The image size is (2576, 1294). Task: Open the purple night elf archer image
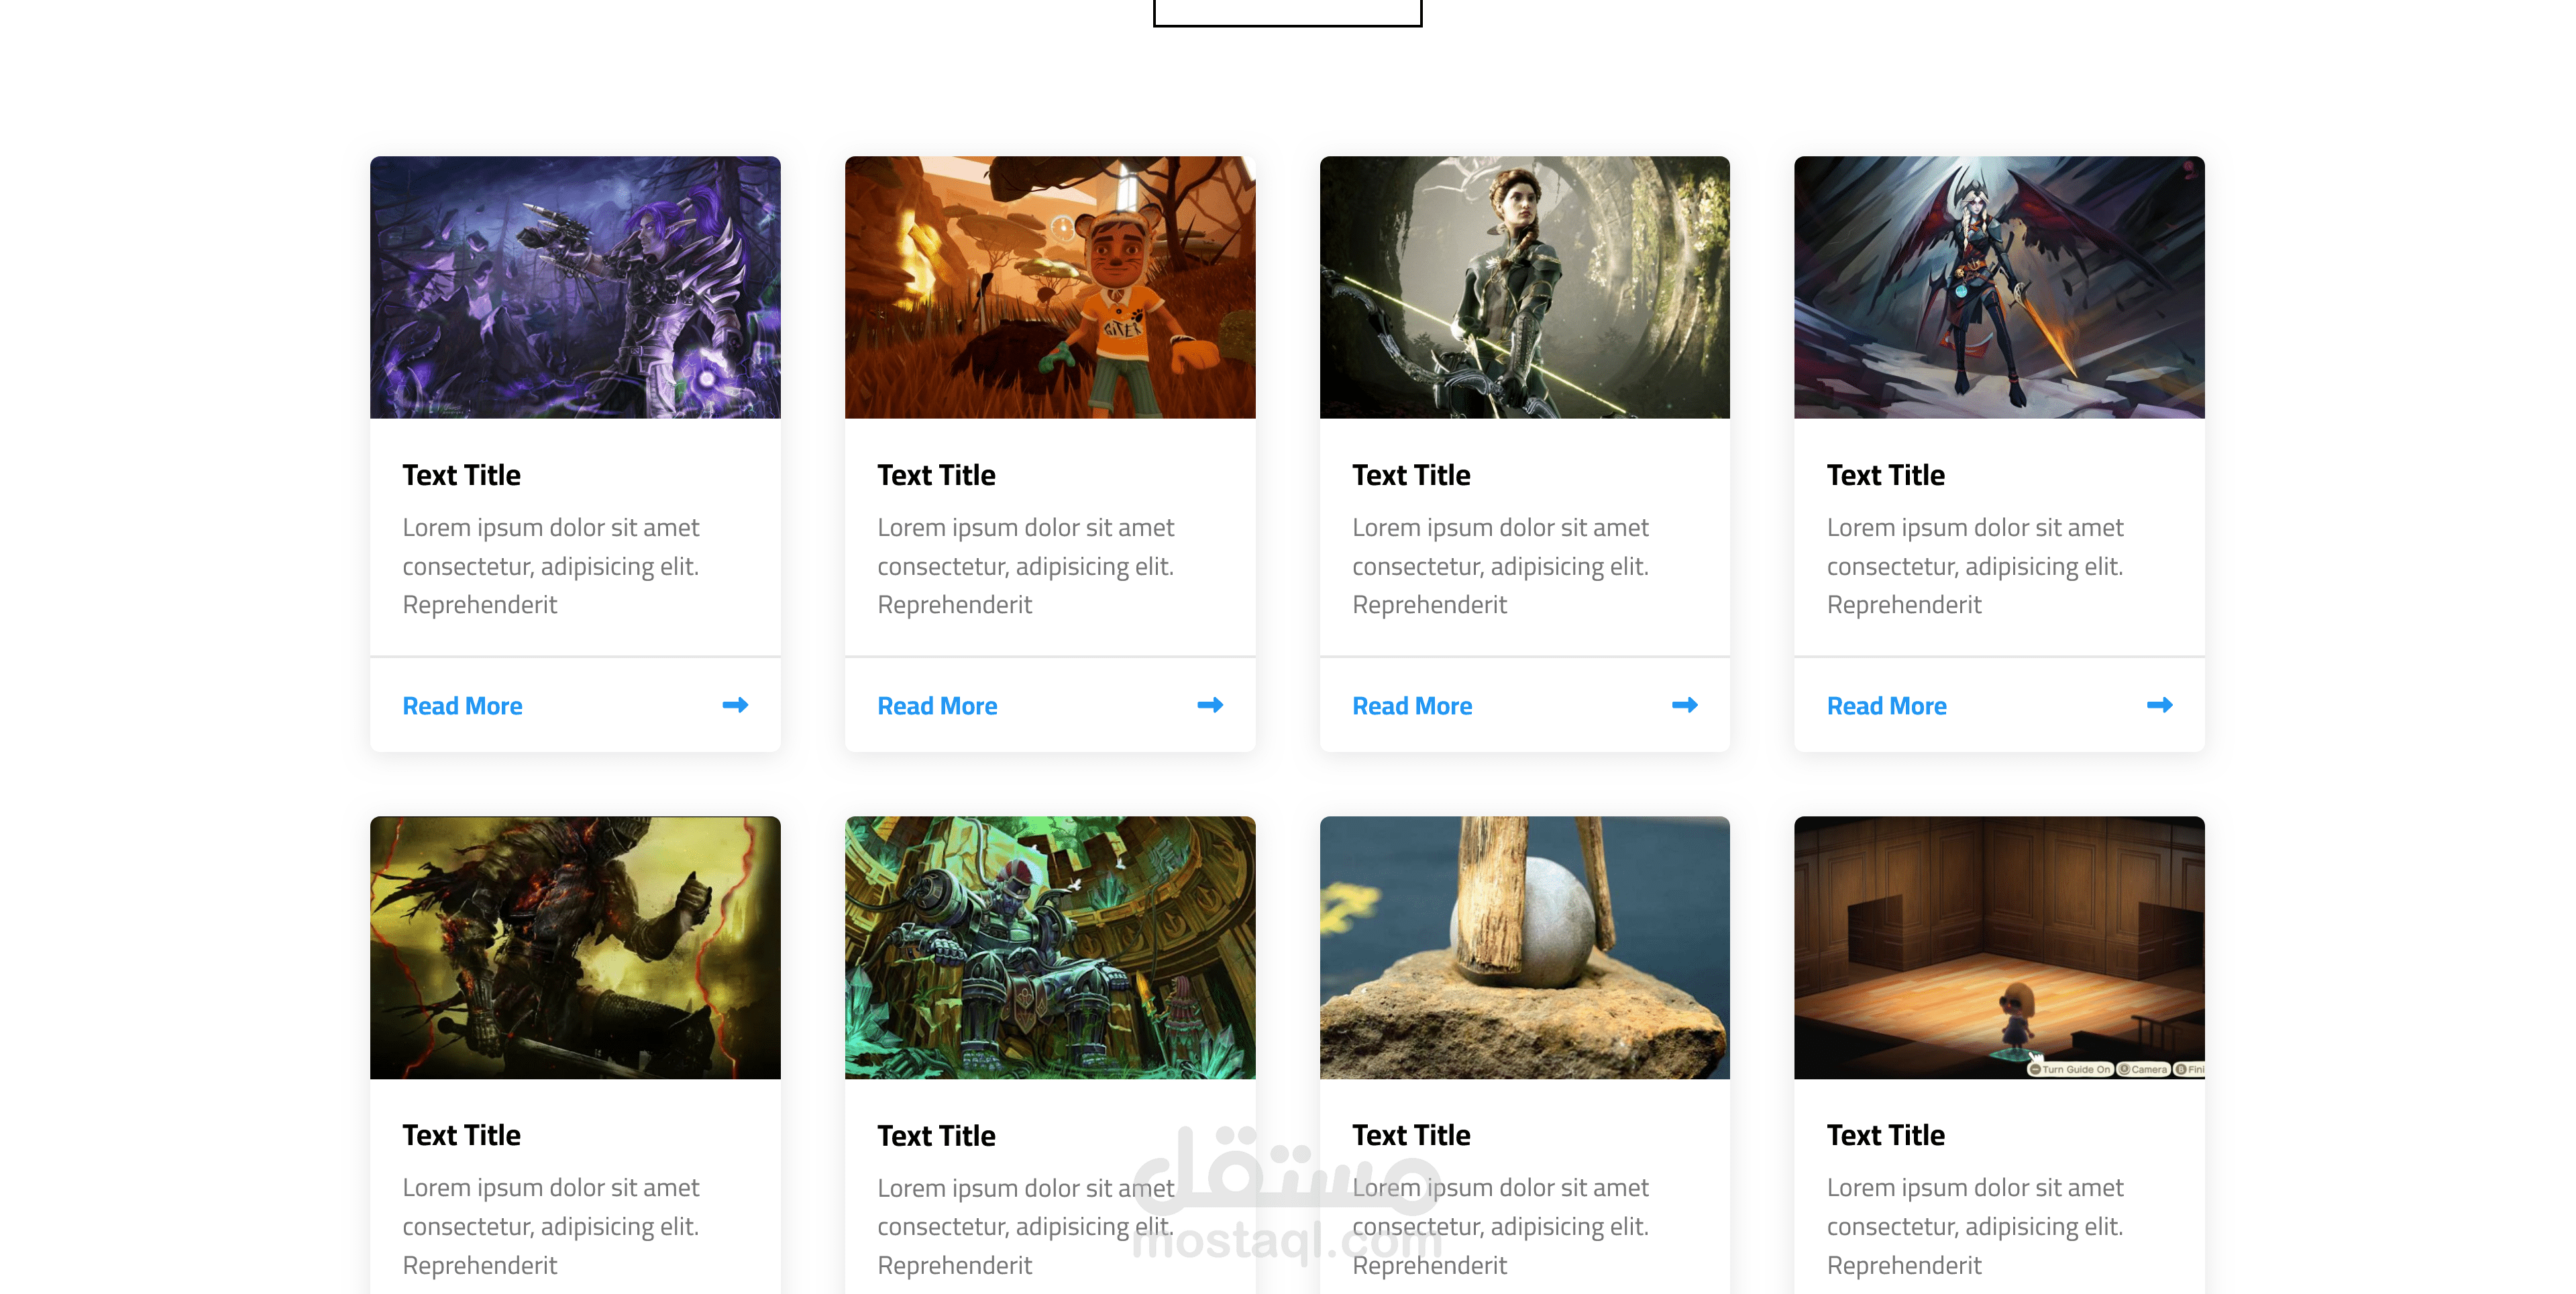coord(575,287)
